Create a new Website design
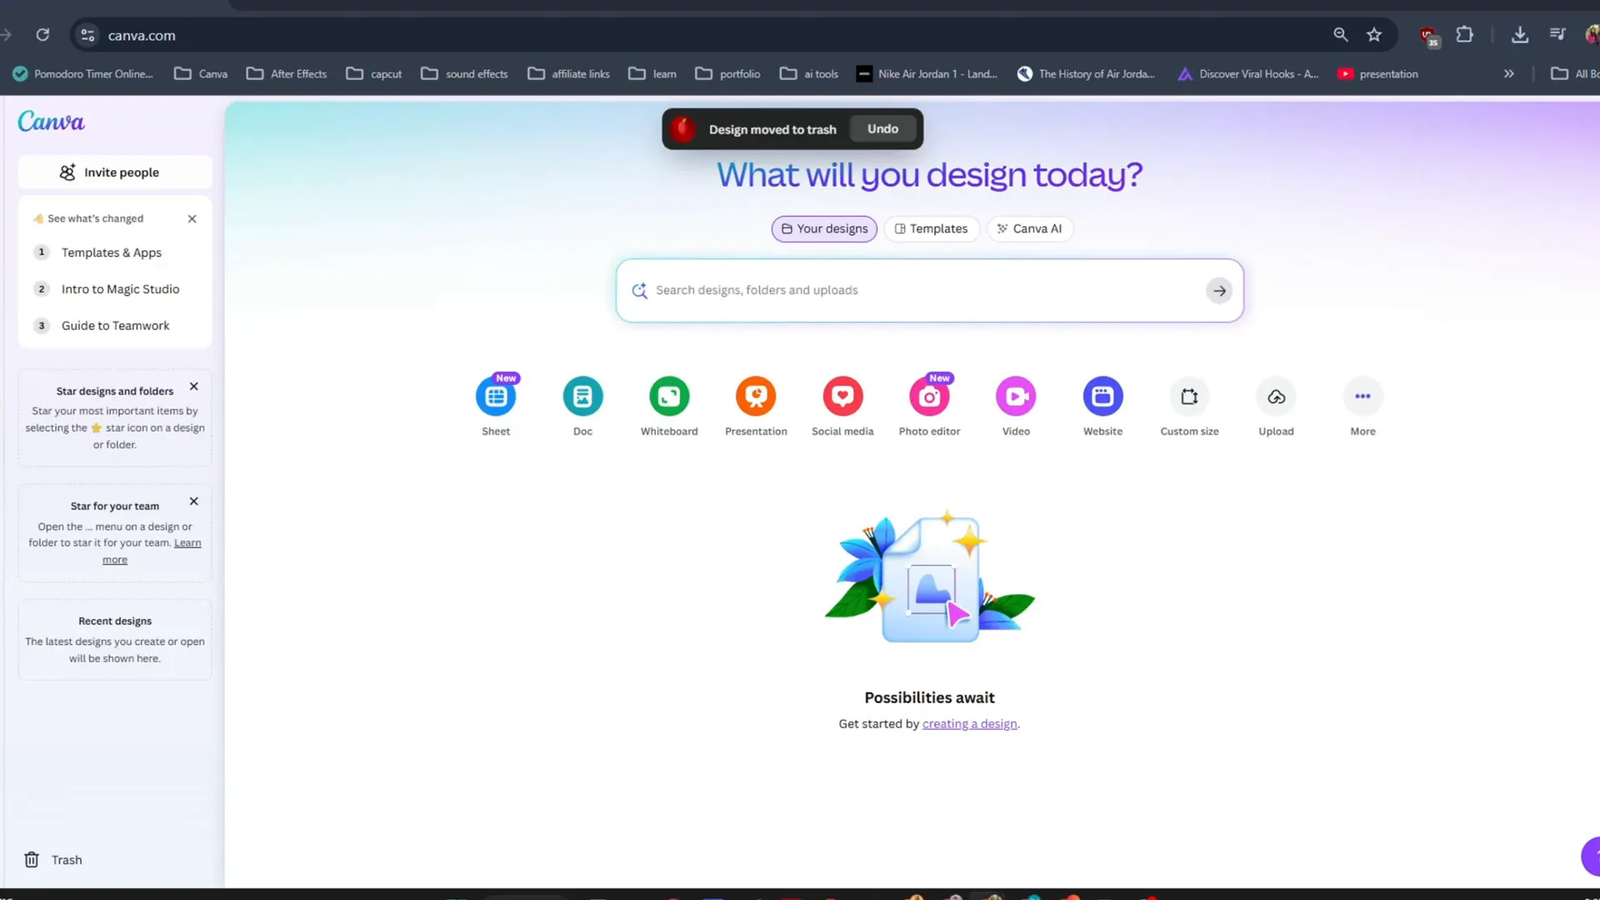Viewport: 1600px width, 900px height. pyautogui.click(x=1103, y=397)
